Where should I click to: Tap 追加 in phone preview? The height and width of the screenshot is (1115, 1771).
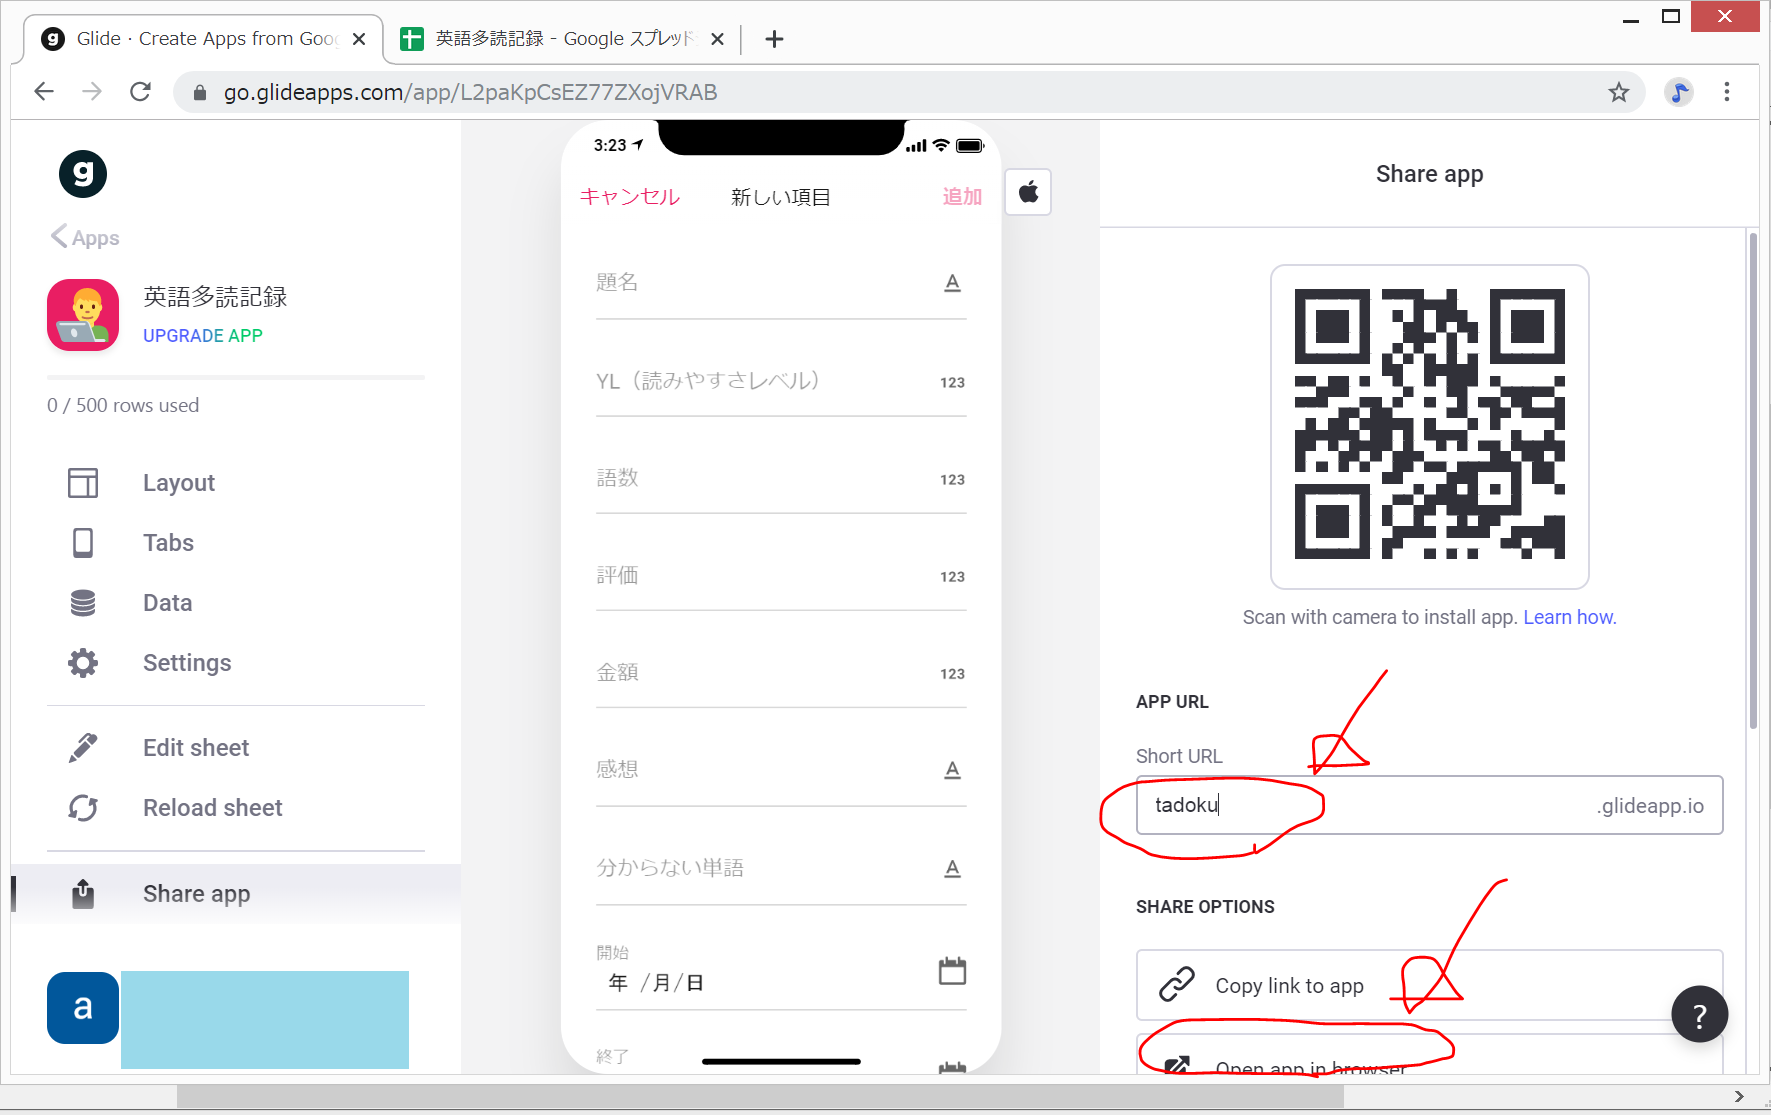point(962,197)
